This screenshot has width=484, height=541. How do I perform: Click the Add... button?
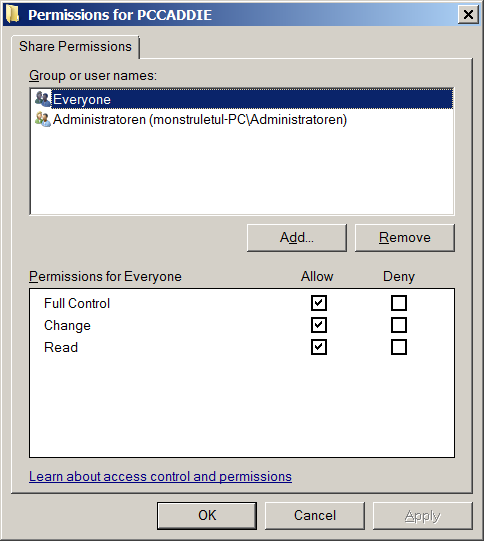click(297, 238)
